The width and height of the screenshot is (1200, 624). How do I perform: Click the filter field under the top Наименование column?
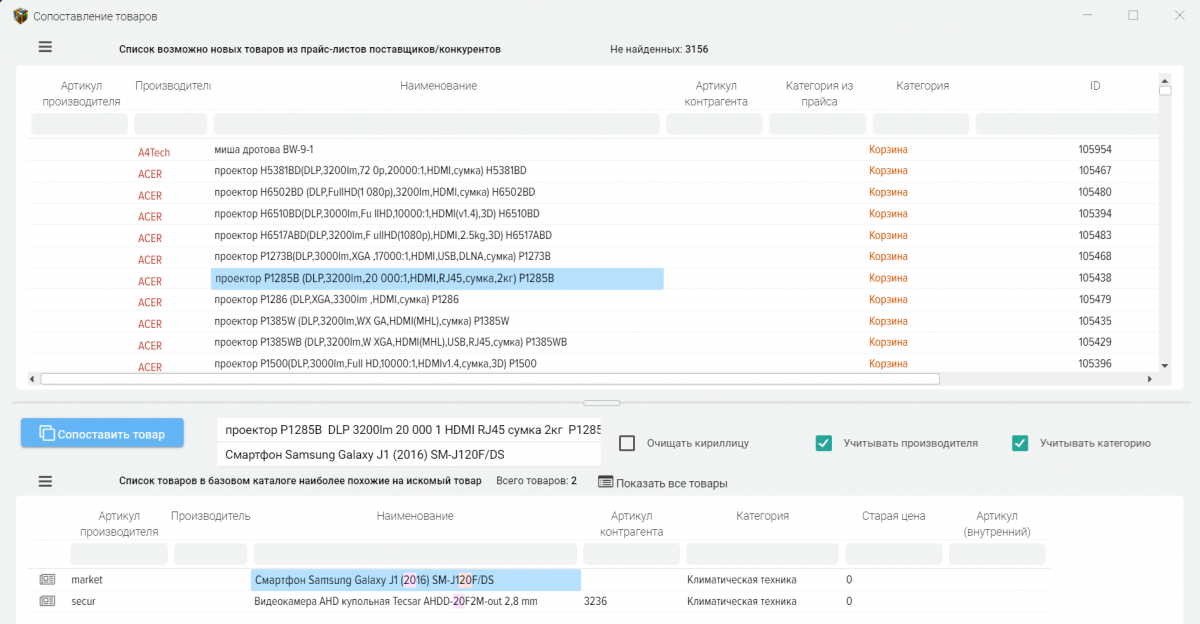click(x=437, y=124)
